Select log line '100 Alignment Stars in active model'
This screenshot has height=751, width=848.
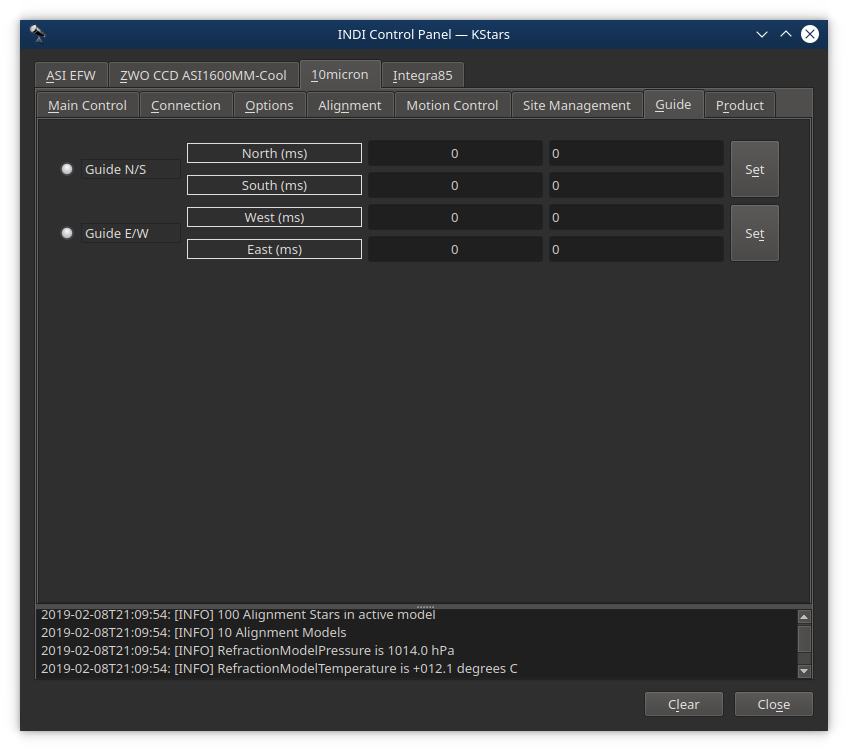point(238,615)
